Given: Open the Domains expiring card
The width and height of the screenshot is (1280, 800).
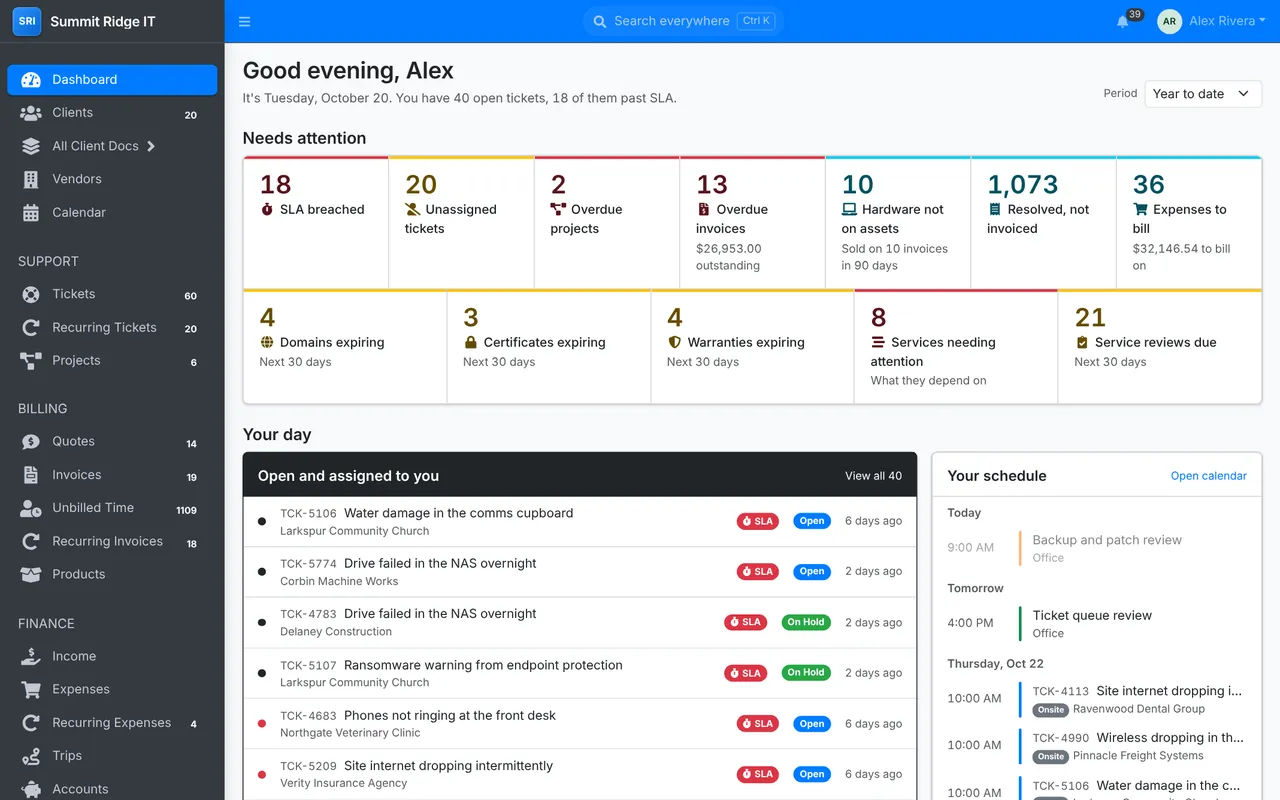Looking at the screenshot, I should pos(345,347).
